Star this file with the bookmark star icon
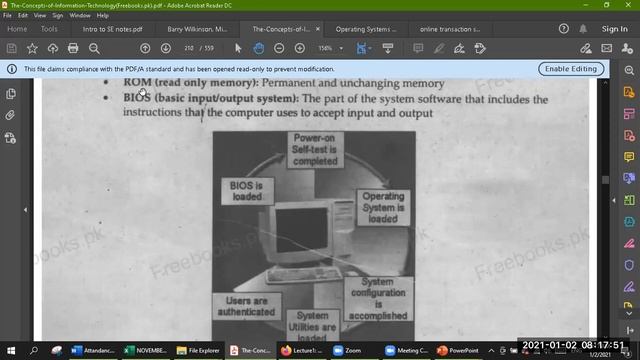Image resolution: width=640 pixels, height=360 pixels. [32, 49]
